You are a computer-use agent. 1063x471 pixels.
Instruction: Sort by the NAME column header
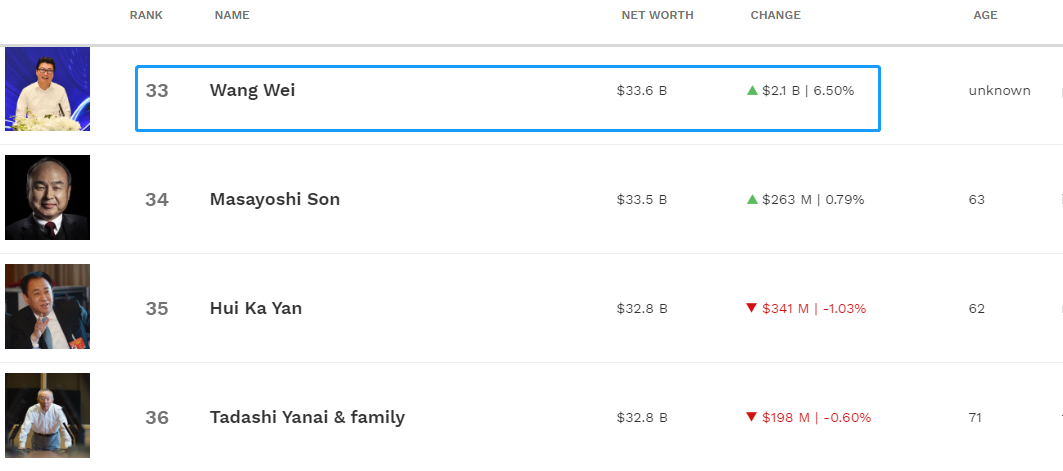pos(232,15)
